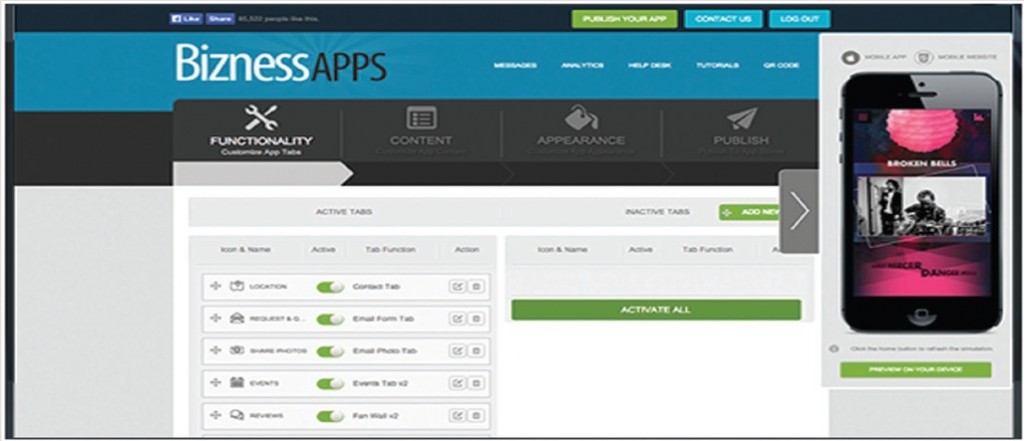1024x441 pixels.
Task: Click the Bizness Apps logo
Action: click(281, 63)
